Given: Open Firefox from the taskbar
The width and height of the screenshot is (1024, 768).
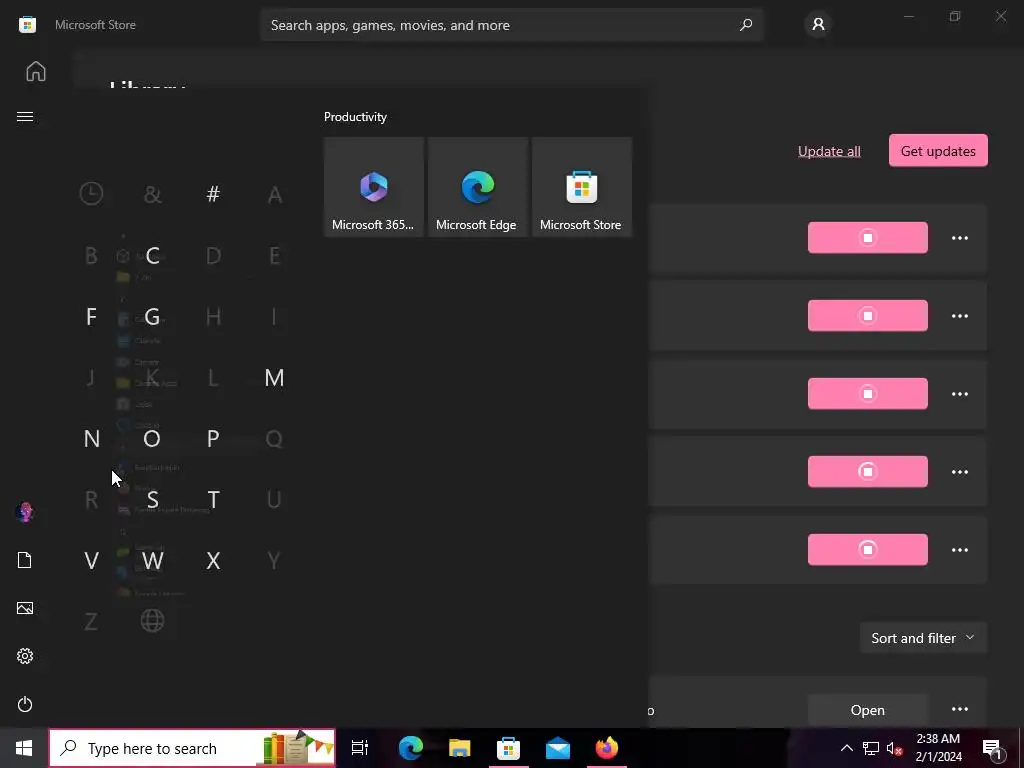Looking at the screenshot, I should [x=607, y=748].
